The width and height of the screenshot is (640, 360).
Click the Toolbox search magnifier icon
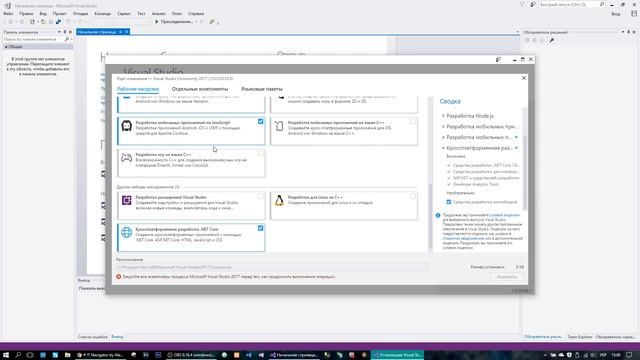coord(67,39)
